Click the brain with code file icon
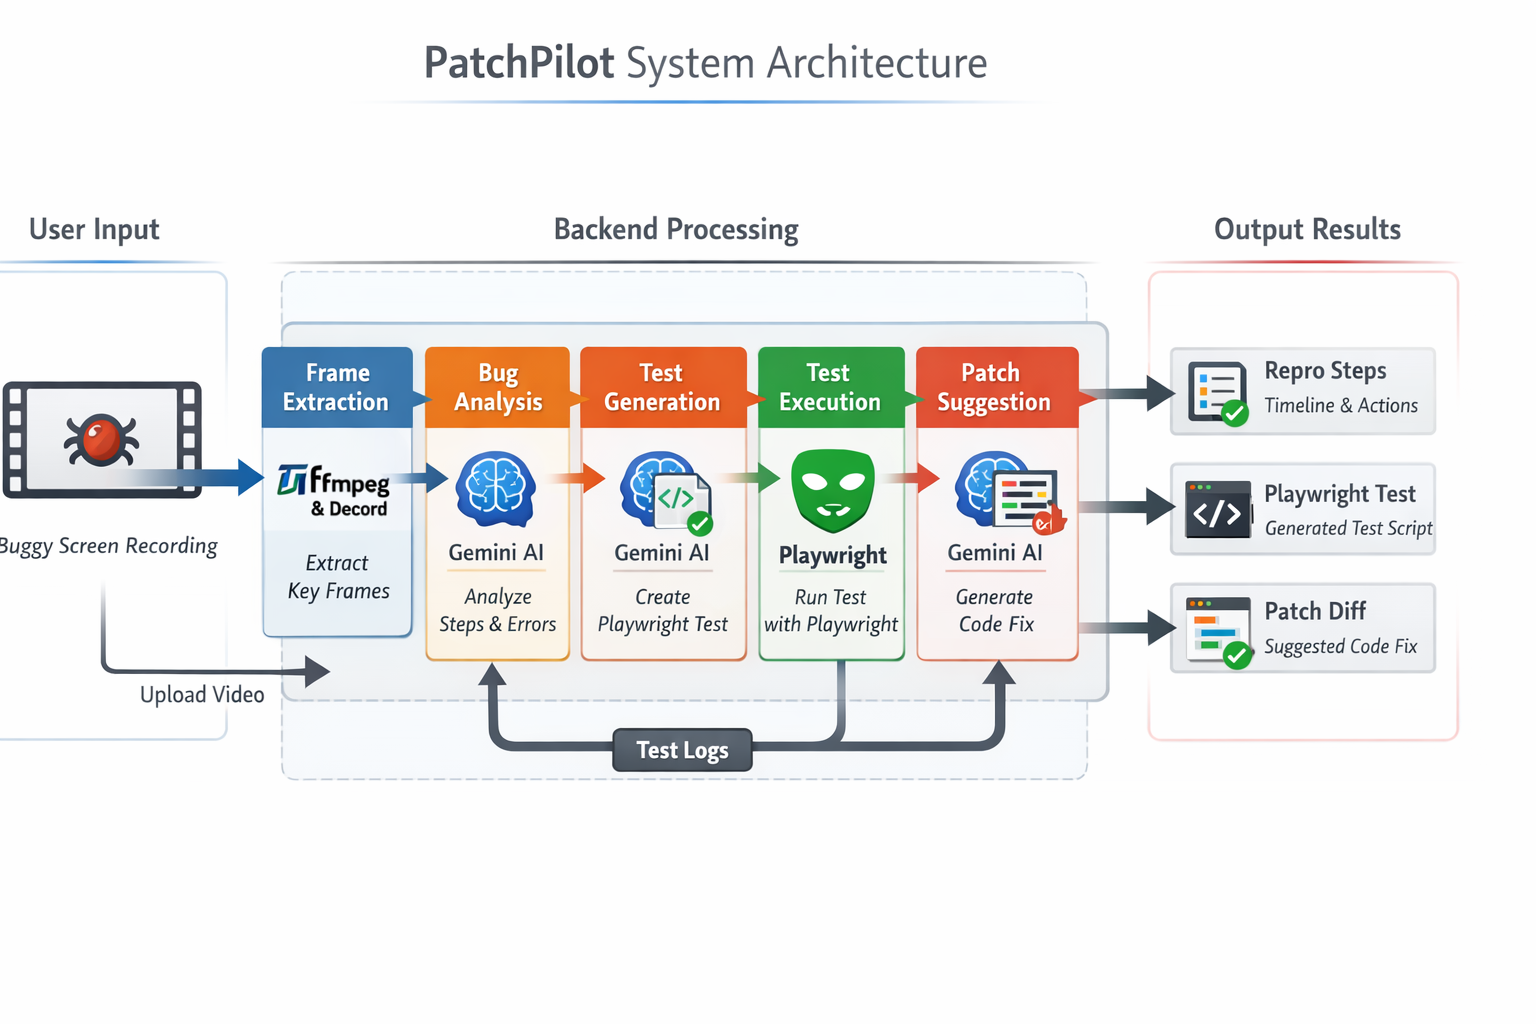The width and height of the screenshot is (1536, 1024). (x=666, y=492)
